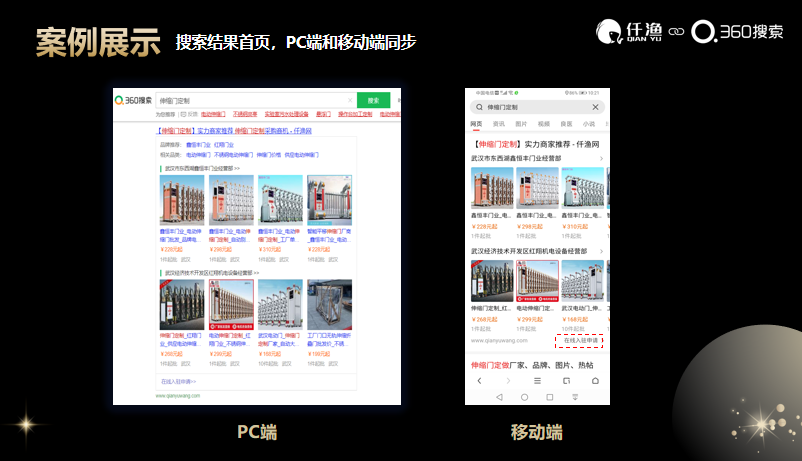Open the mobile browser hamburger menu

click(537, 381)
